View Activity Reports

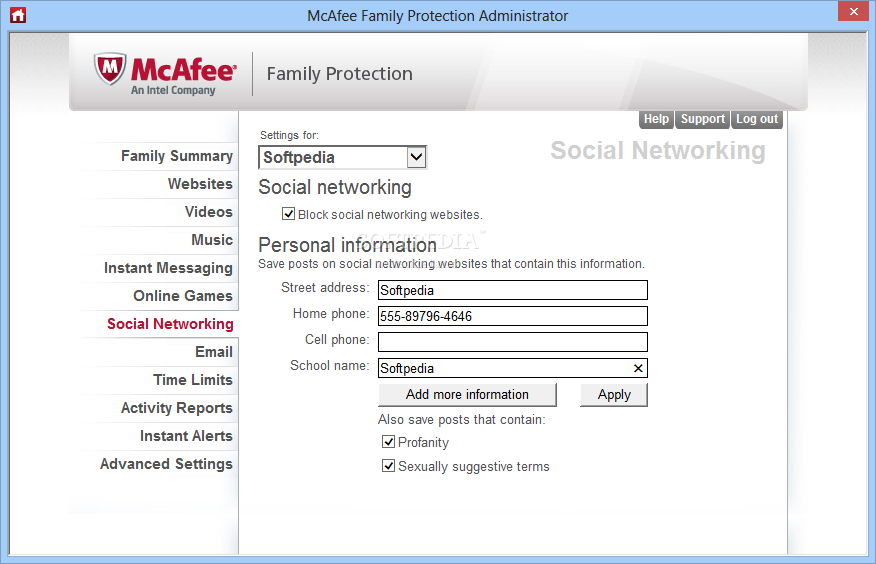(177, 408)
